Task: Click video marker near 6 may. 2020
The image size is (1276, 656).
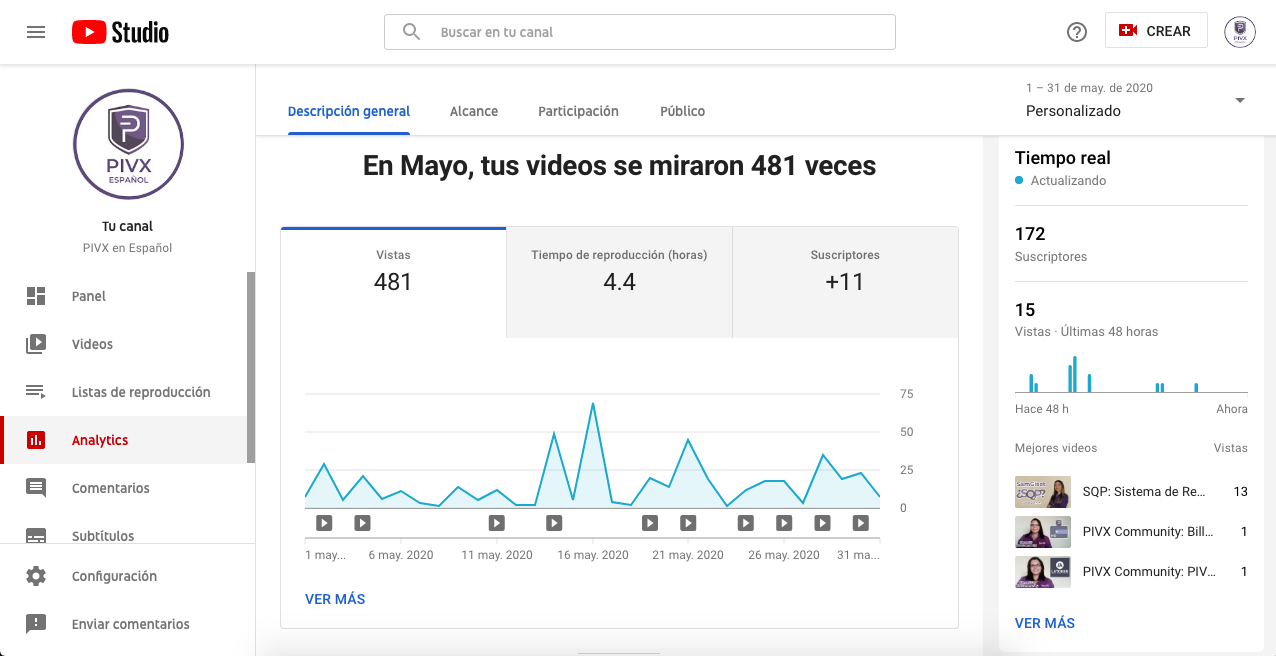Action: coord(362,523)
